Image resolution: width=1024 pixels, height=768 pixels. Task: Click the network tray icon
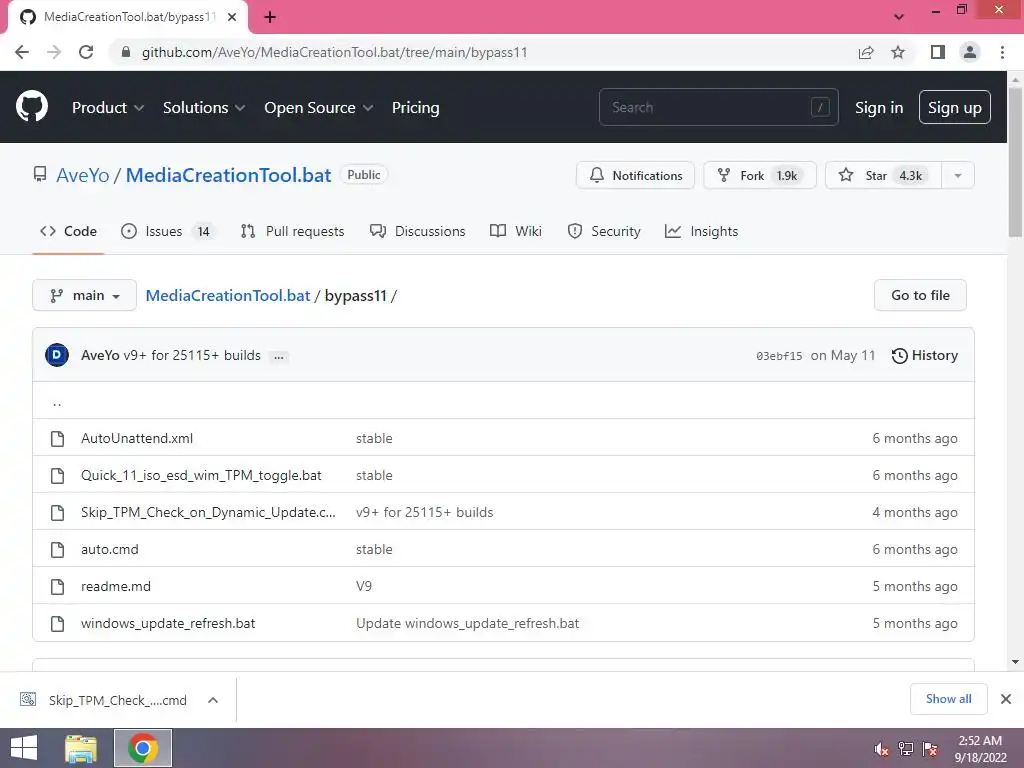[x=906, y=749]
